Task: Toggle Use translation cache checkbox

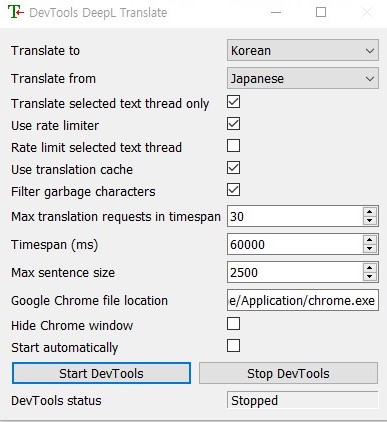Action: 233,168
